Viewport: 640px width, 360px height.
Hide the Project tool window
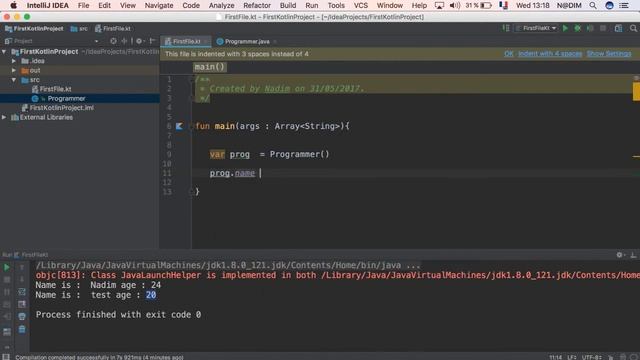(x=152, y=41)
